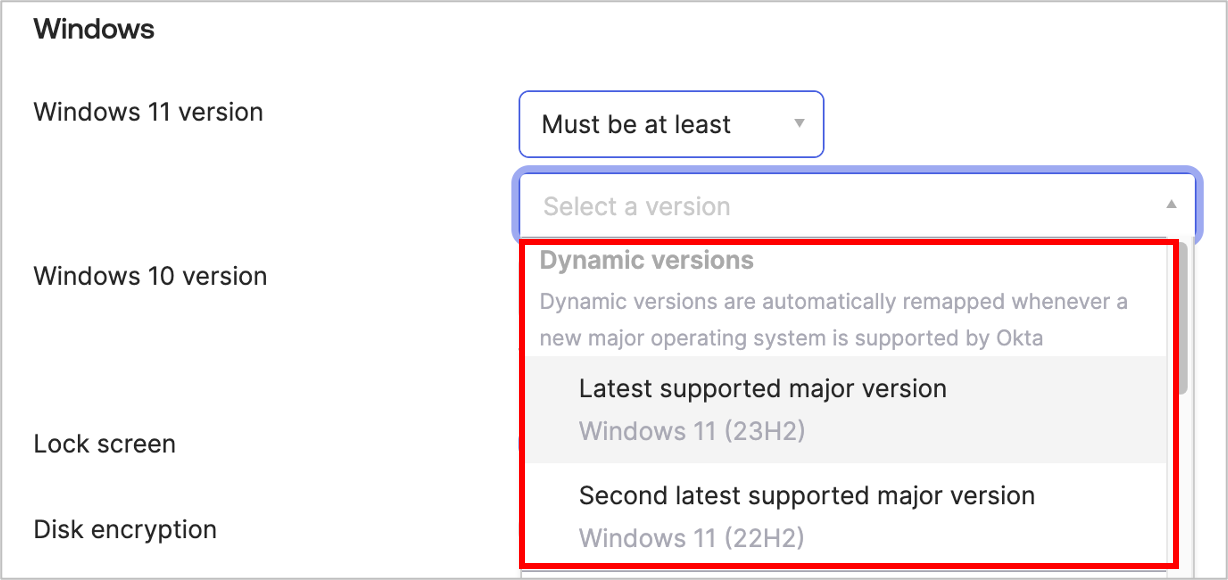The width and height of the screenshot is (1228, 580).
Task: Pick the "Windows 11 (22H2)" subtext entry
Action: (691, 538)
